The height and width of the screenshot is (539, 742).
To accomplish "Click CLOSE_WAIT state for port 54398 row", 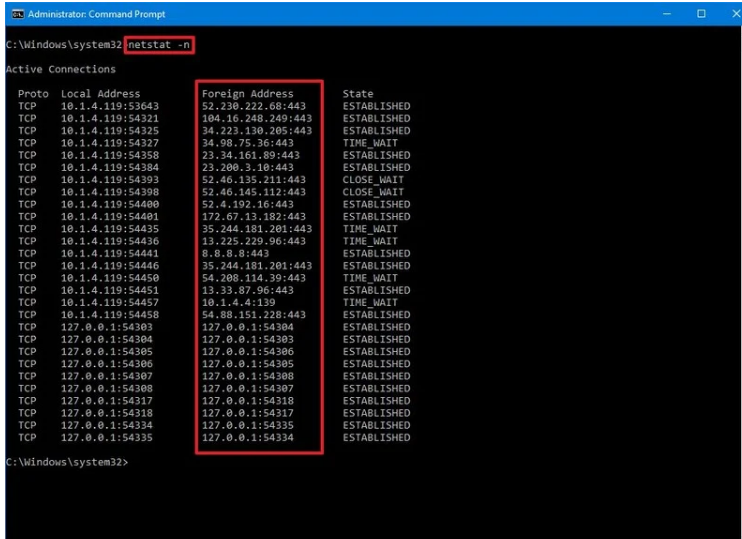I will point(373,192).
